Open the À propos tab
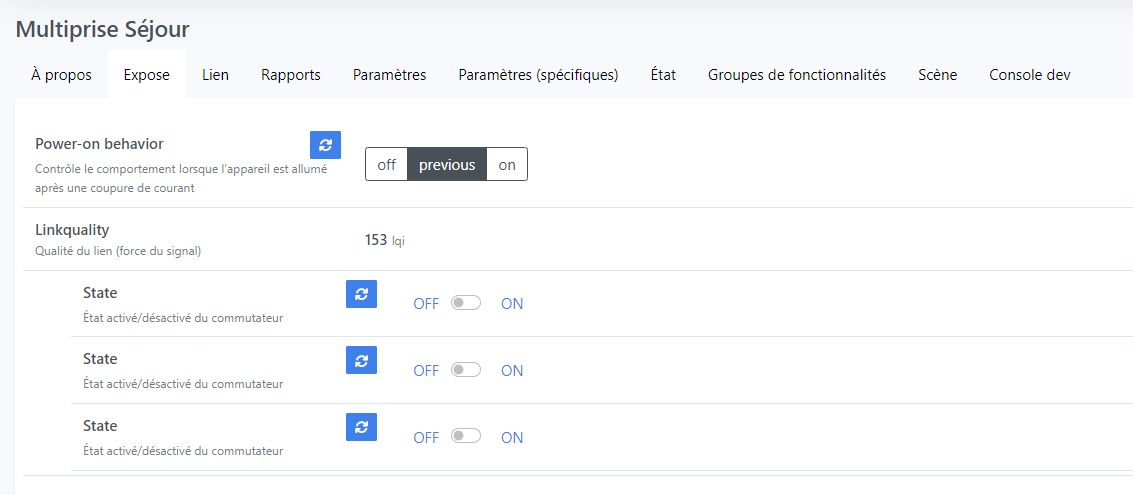This screenshot has width=1133, height=495. tap(61, 75)
